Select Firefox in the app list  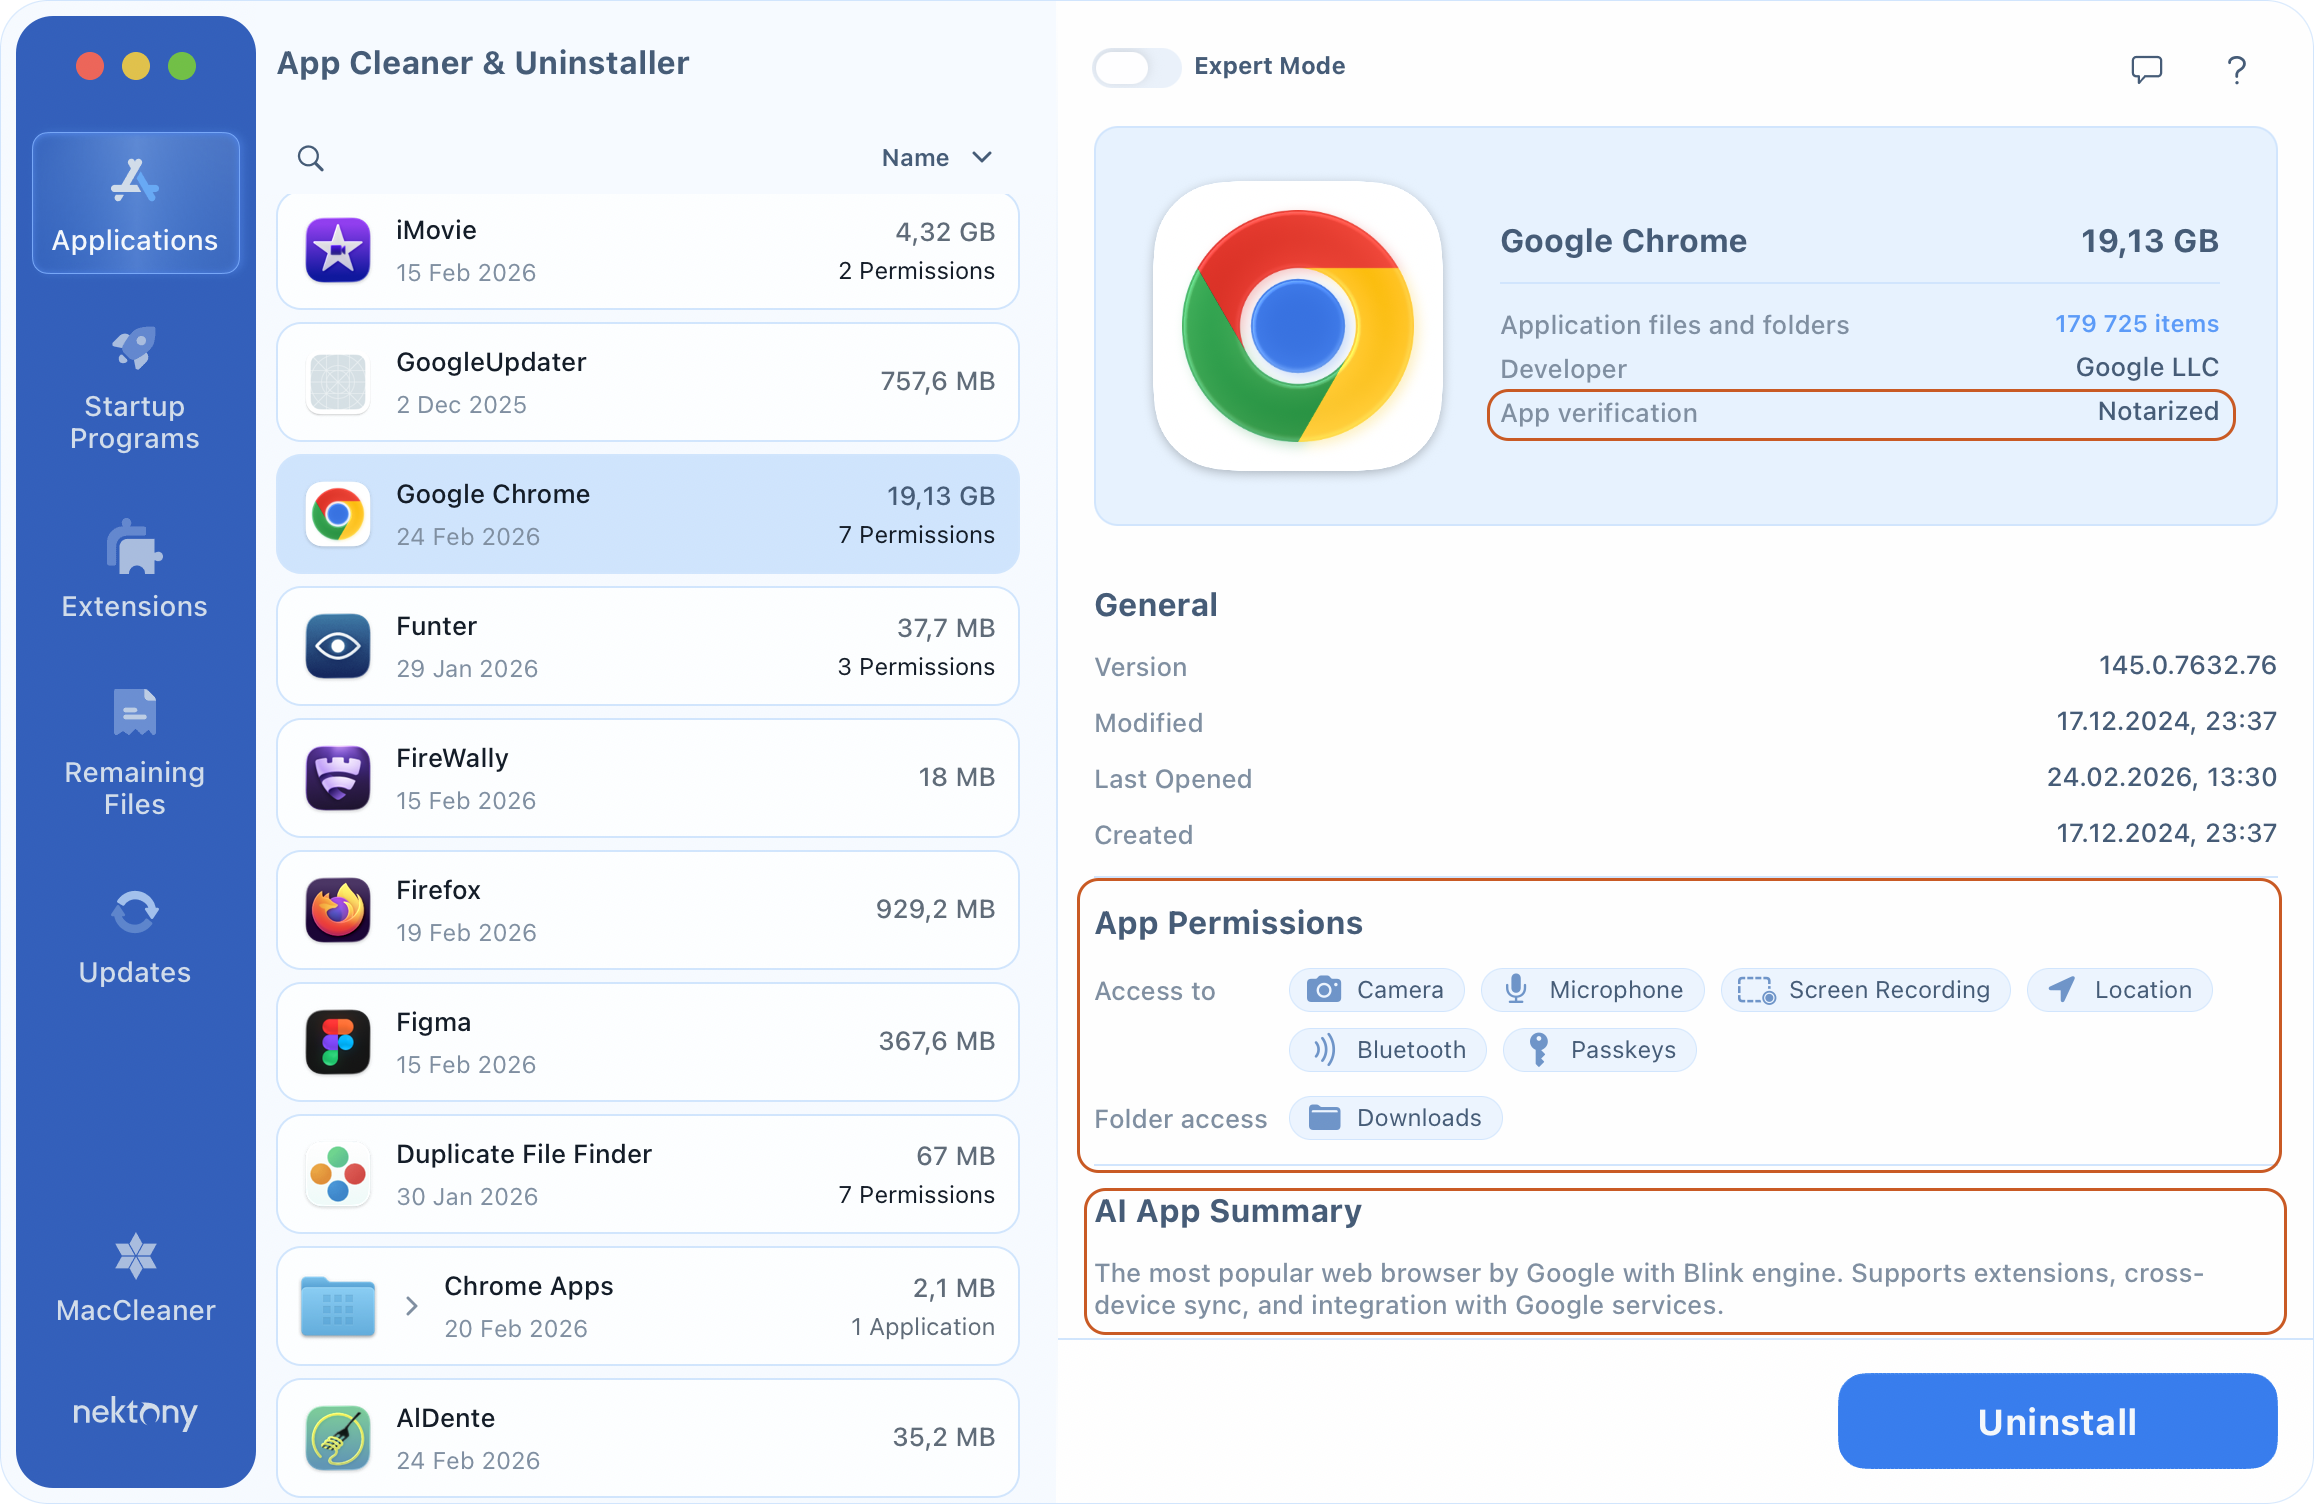tap(648, 909)
